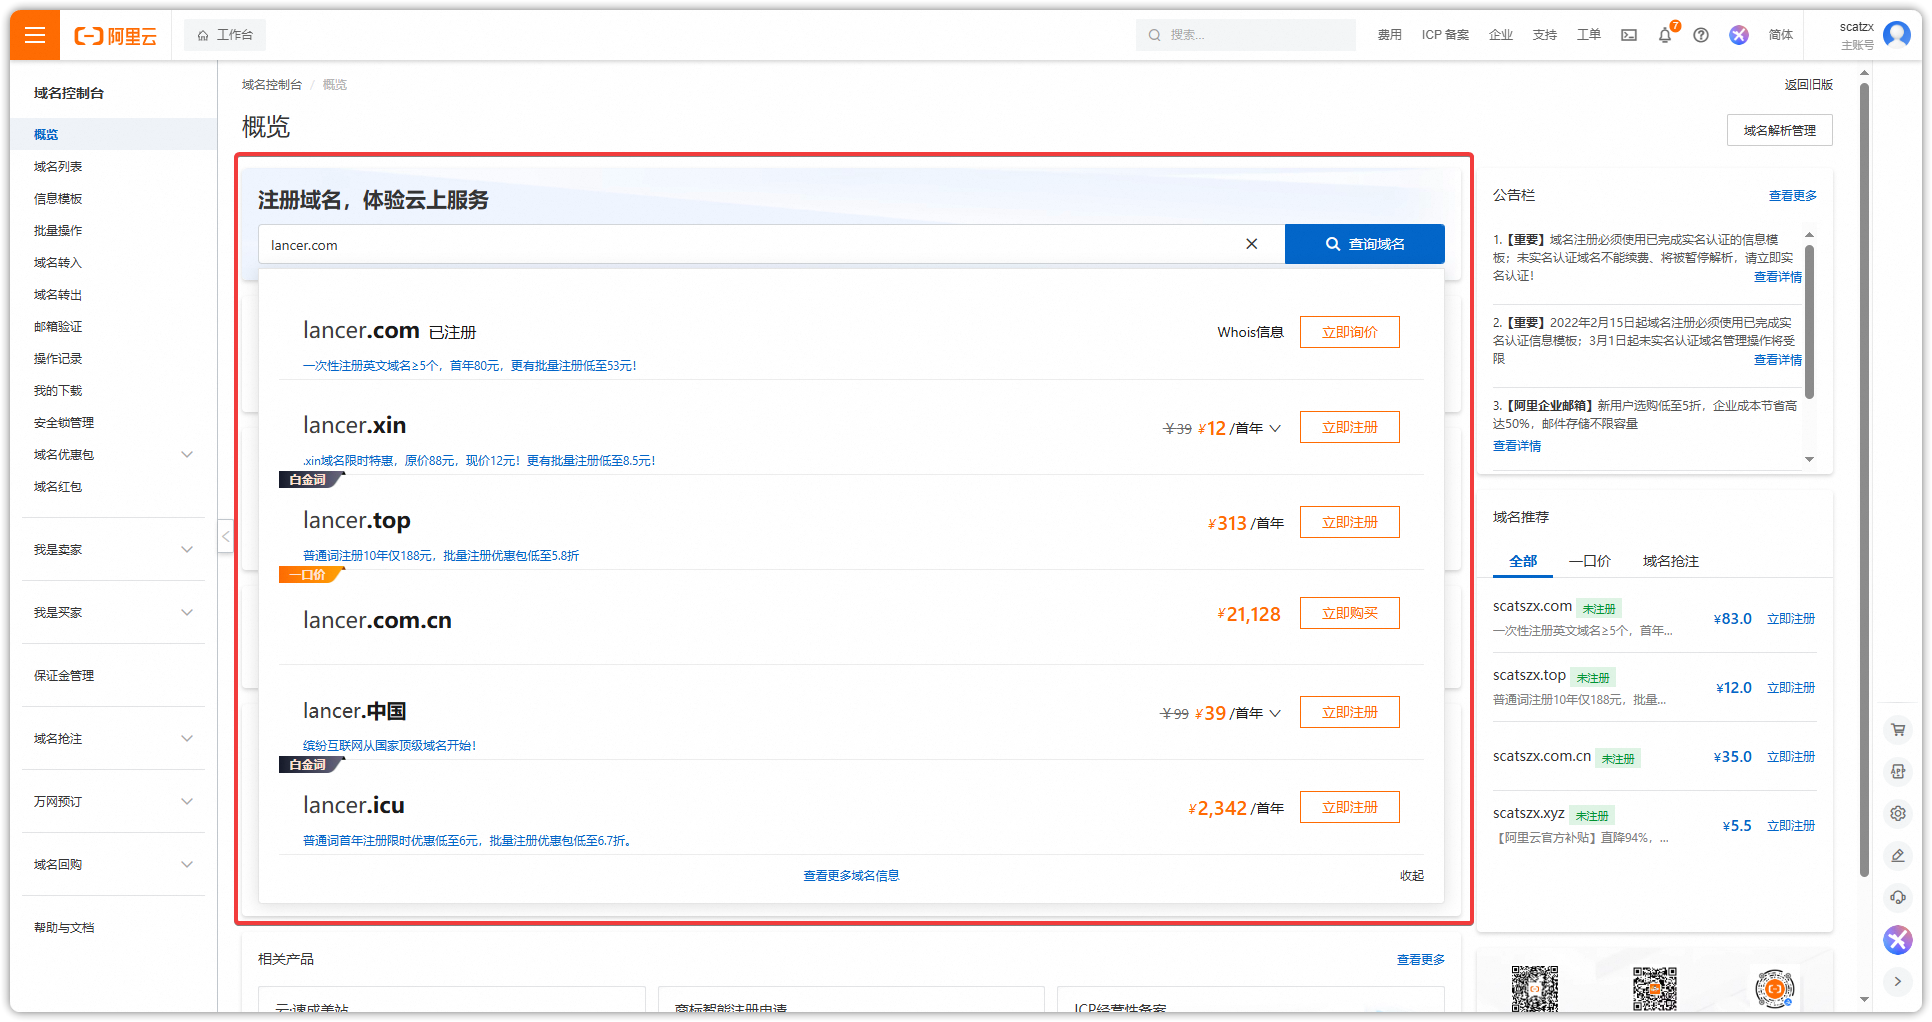Collapse the left sidebar handle
Viewport: 1932px width, 1022px height.
(x=226, y=537)
